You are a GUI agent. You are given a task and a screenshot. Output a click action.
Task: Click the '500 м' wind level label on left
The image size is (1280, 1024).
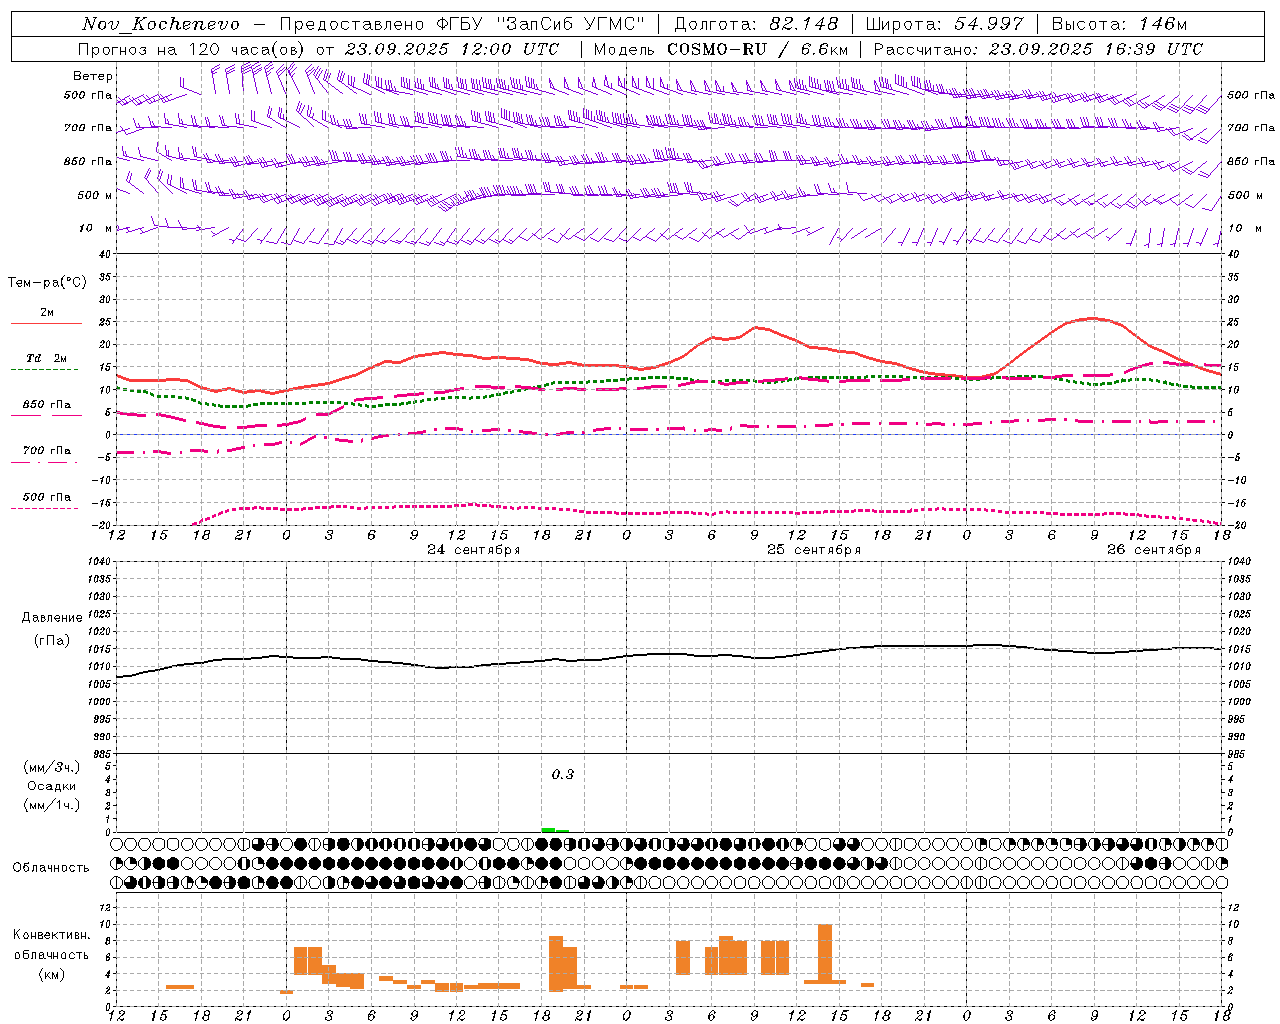point(96,196)
